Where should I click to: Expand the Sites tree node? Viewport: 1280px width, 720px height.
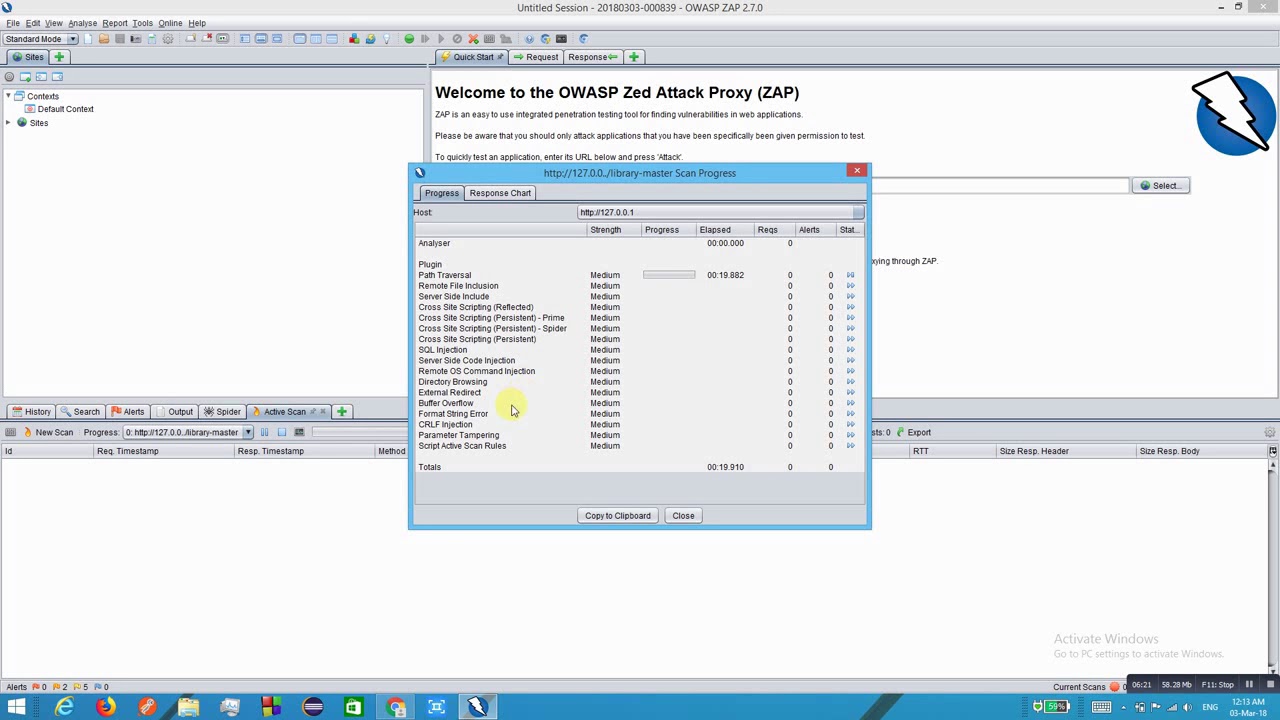coord(8,123)
